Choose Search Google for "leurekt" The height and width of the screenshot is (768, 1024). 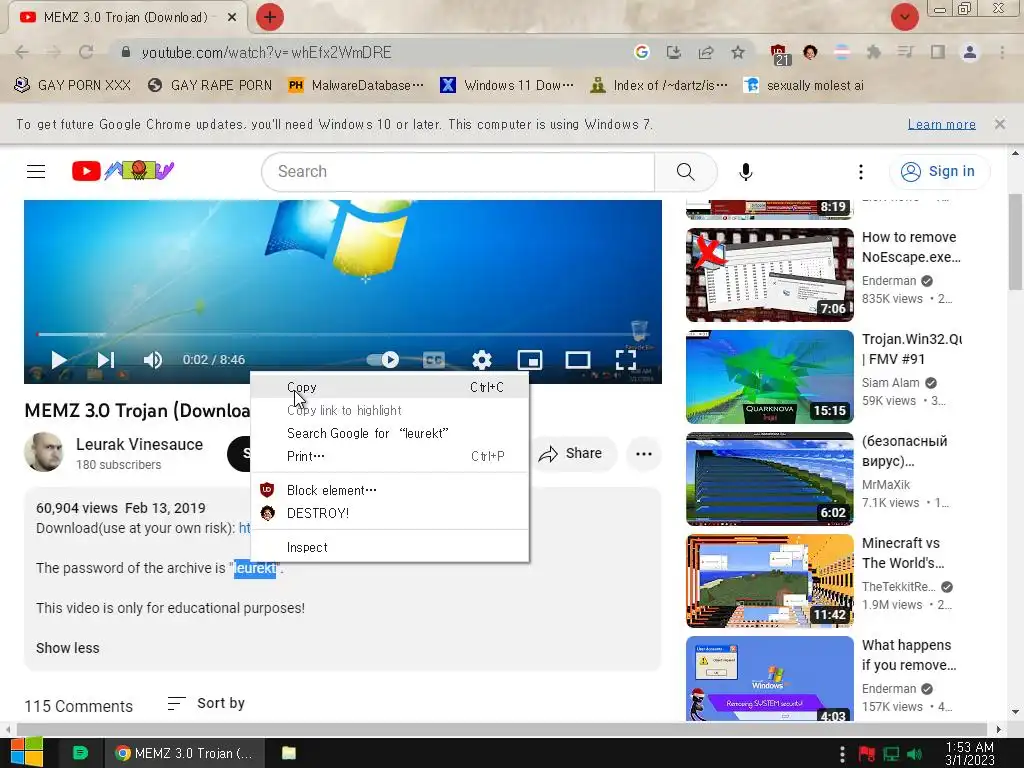[x=389, y=433]
